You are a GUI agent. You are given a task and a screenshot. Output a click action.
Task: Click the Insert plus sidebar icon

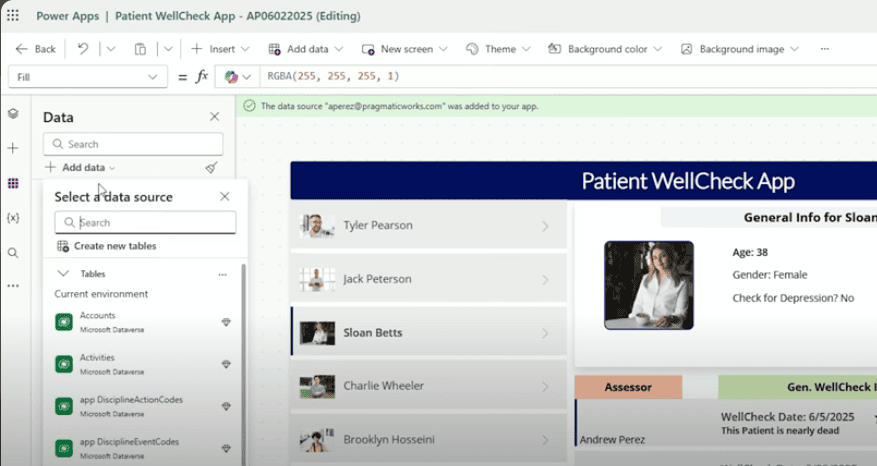point(13,148)
